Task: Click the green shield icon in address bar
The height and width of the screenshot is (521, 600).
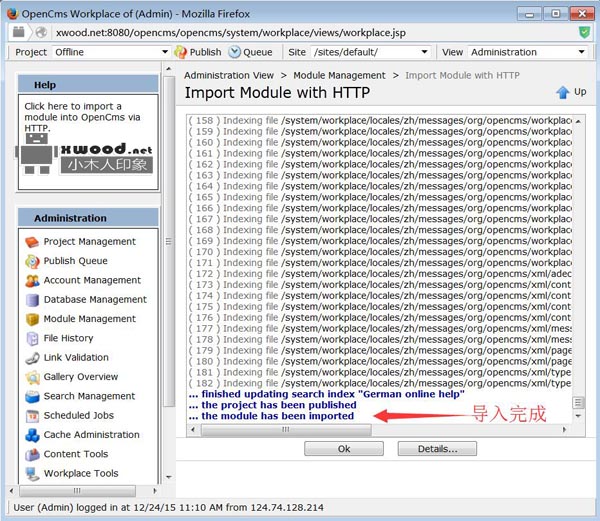Action: click(x=584, y=33)
